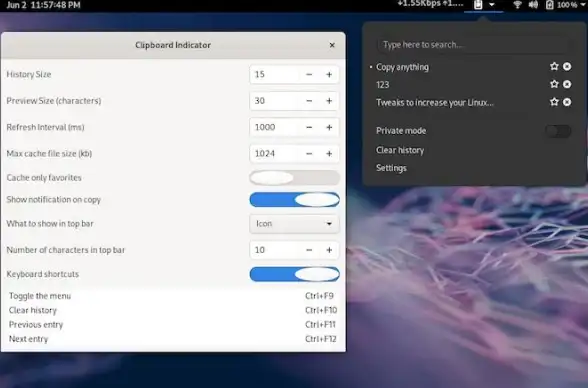Screen dimensions: 588x388
Task: Remove the '123' clipboard entry
Action: click(567, 84)
